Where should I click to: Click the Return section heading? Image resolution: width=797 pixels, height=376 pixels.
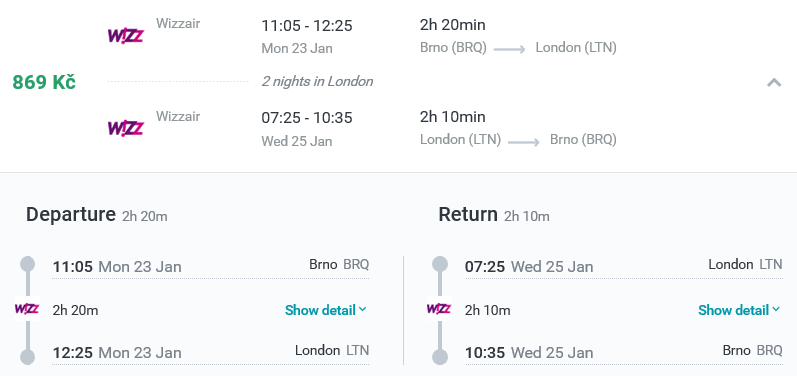(x=468, y=214)
